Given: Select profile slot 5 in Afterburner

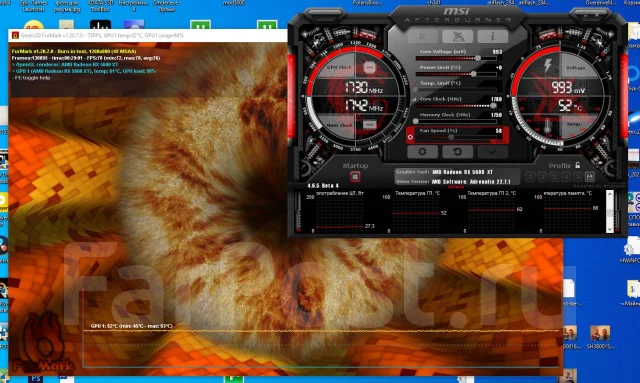Looking at the screenshot, I should click(x=577, y=177).
